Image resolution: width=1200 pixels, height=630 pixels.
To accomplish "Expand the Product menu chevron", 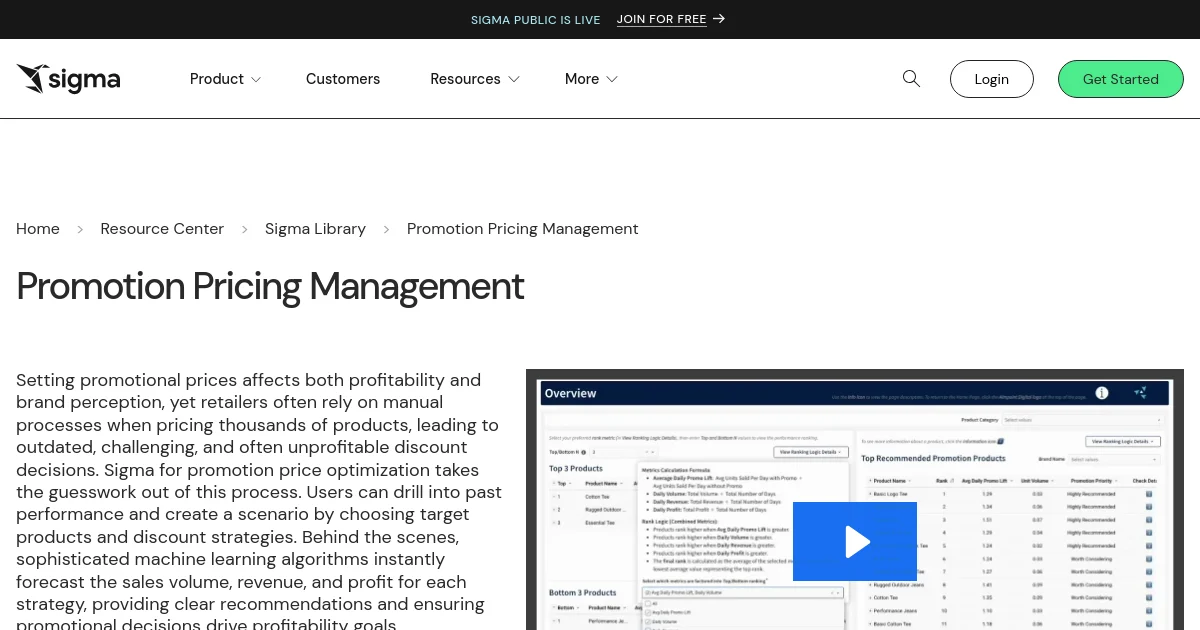I will [256, 79].
